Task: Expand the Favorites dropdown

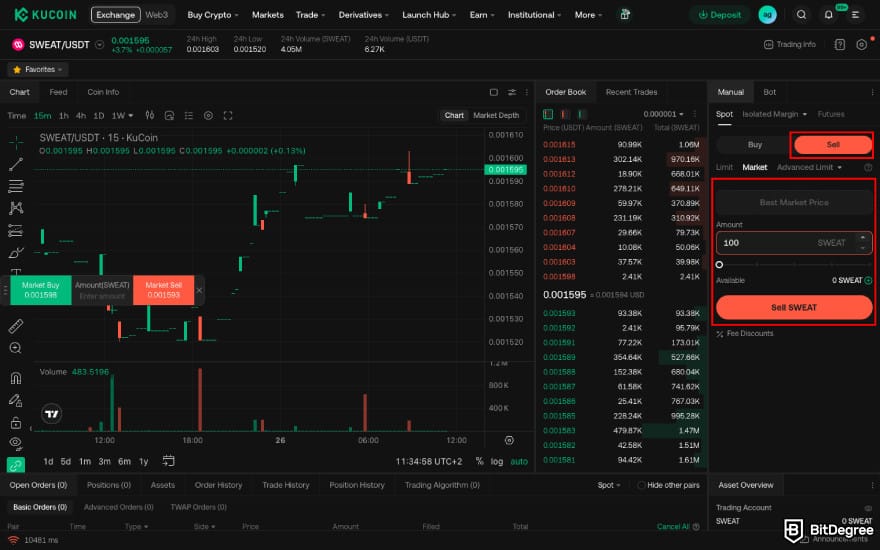Action: (38, 70)
